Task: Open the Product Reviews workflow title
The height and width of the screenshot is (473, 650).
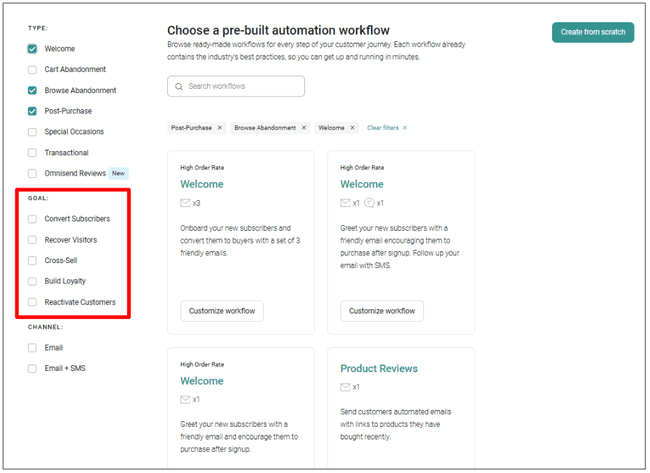Action: click(x=379, y=368)
